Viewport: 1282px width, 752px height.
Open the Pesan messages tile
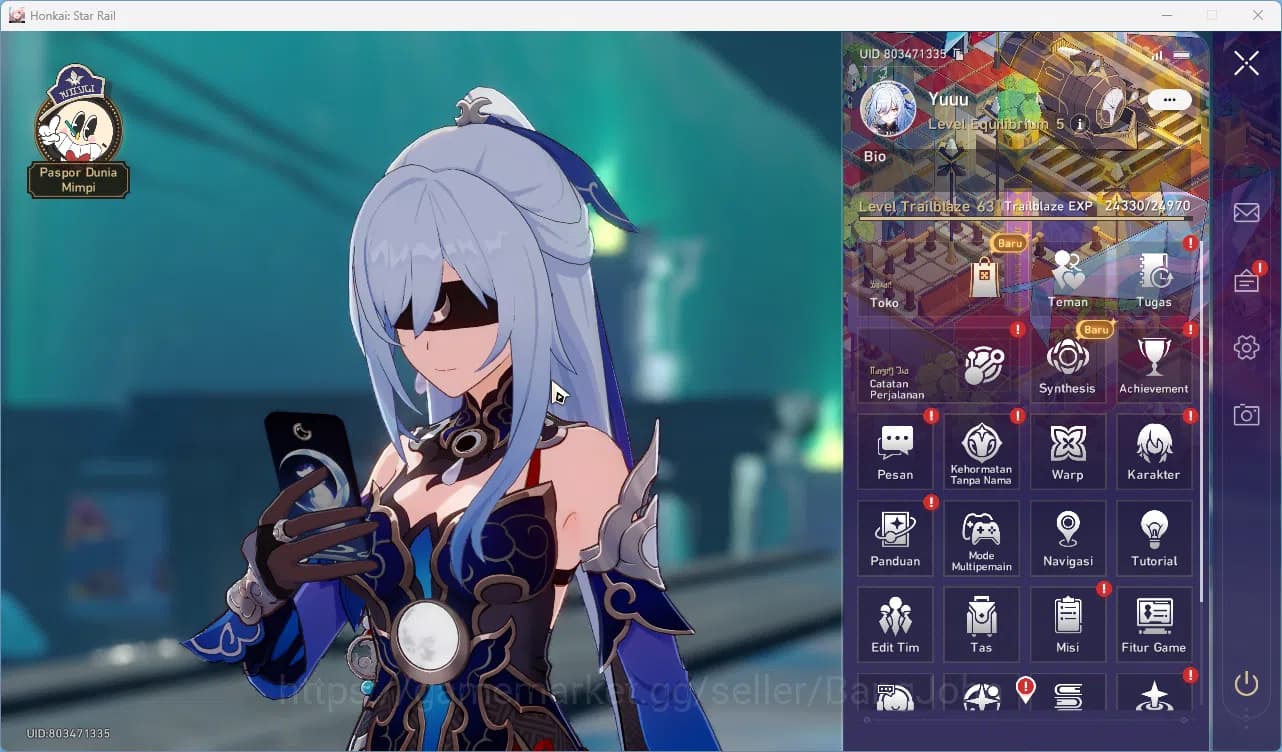point(895,451)
